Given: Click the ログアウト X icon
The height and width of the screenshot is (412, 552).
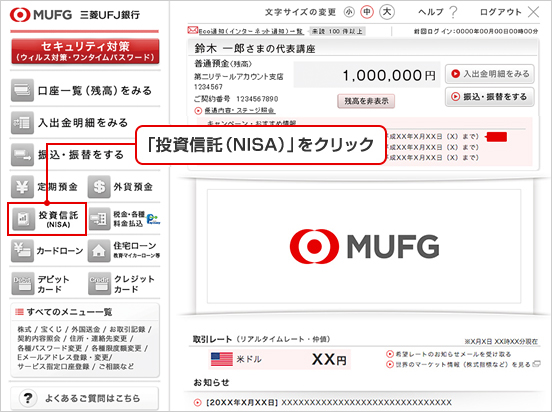Looking at the screenshot, I should pos(533,12).
